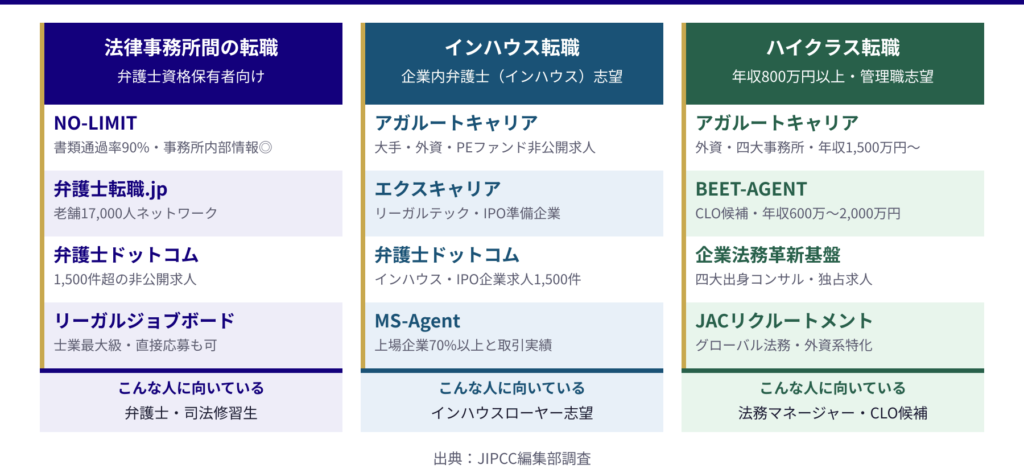
Task: Select the ハイクラス転職 column header
Action: (833, 48)
